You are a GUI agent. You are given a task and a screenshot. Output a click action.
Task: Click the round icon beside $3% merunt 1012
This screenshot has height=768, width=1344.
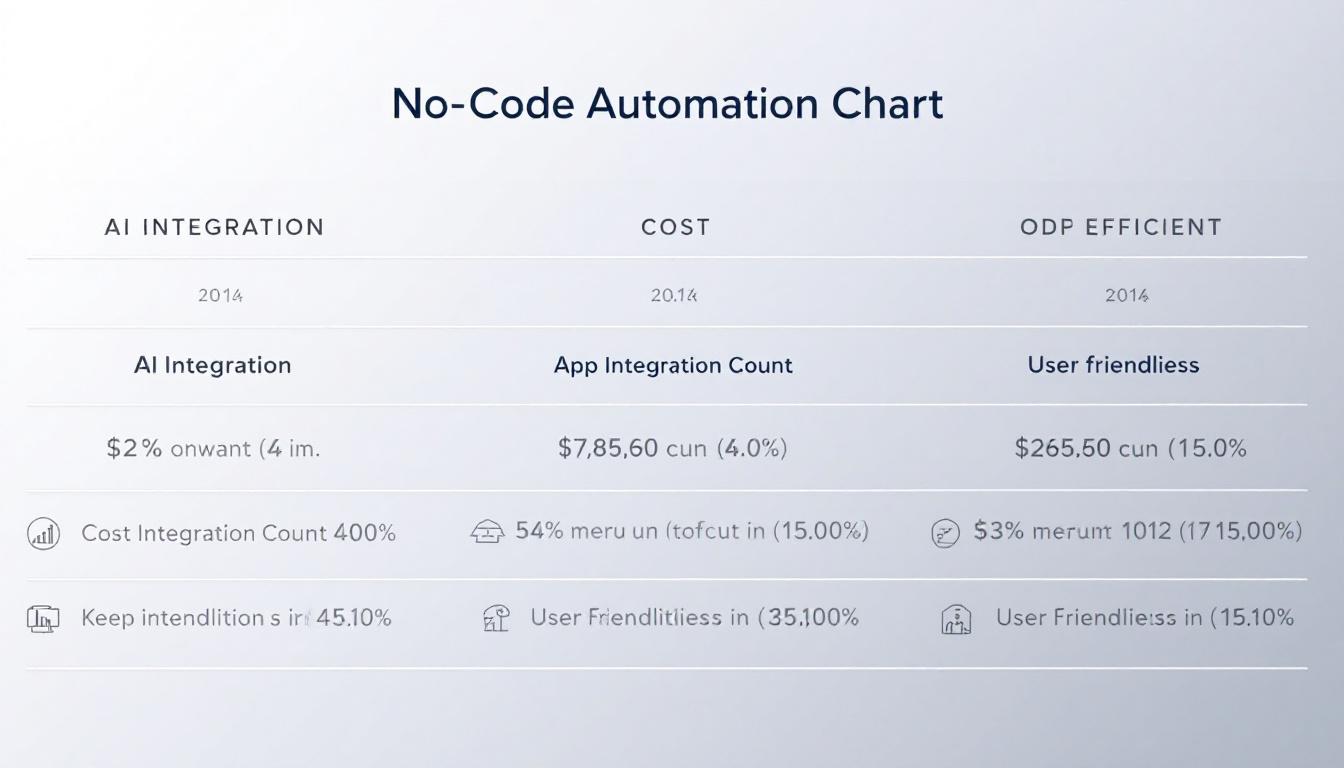pyautogui.click(x=945, y=534)
